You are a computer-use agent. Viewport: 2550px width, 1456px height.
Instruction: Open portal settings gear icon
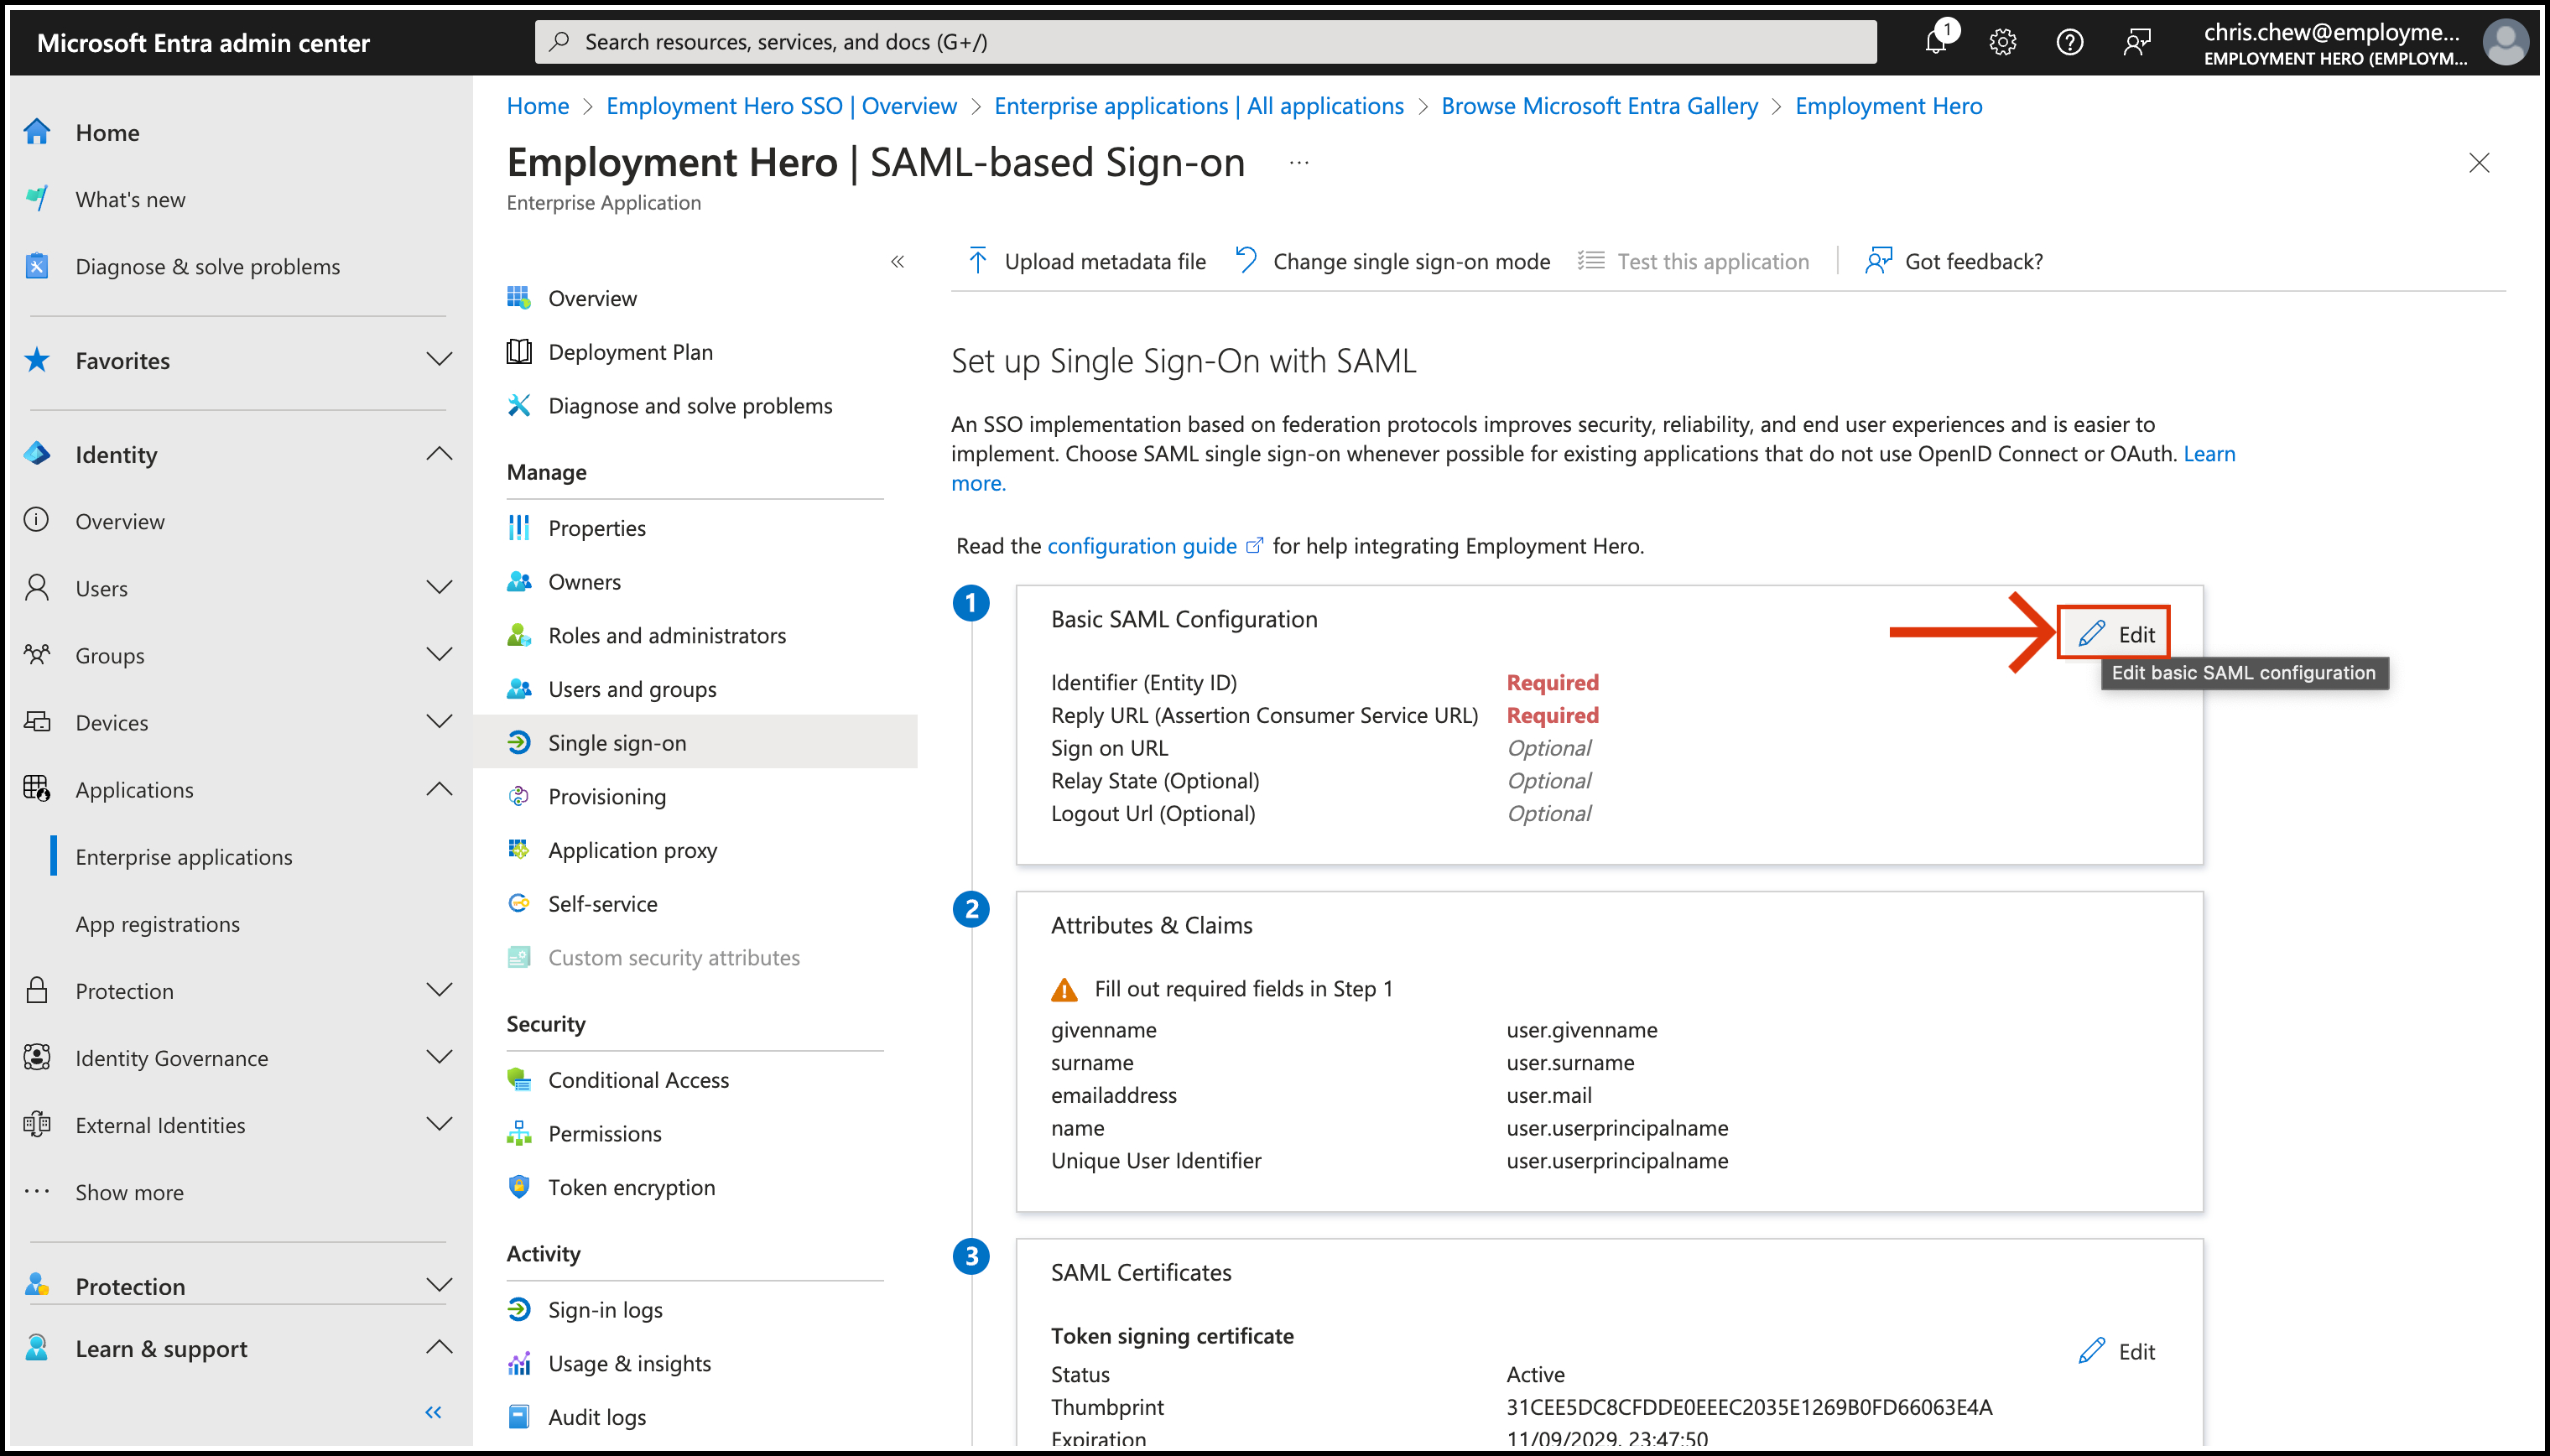pyautogui.click(x=2002, y=42)
